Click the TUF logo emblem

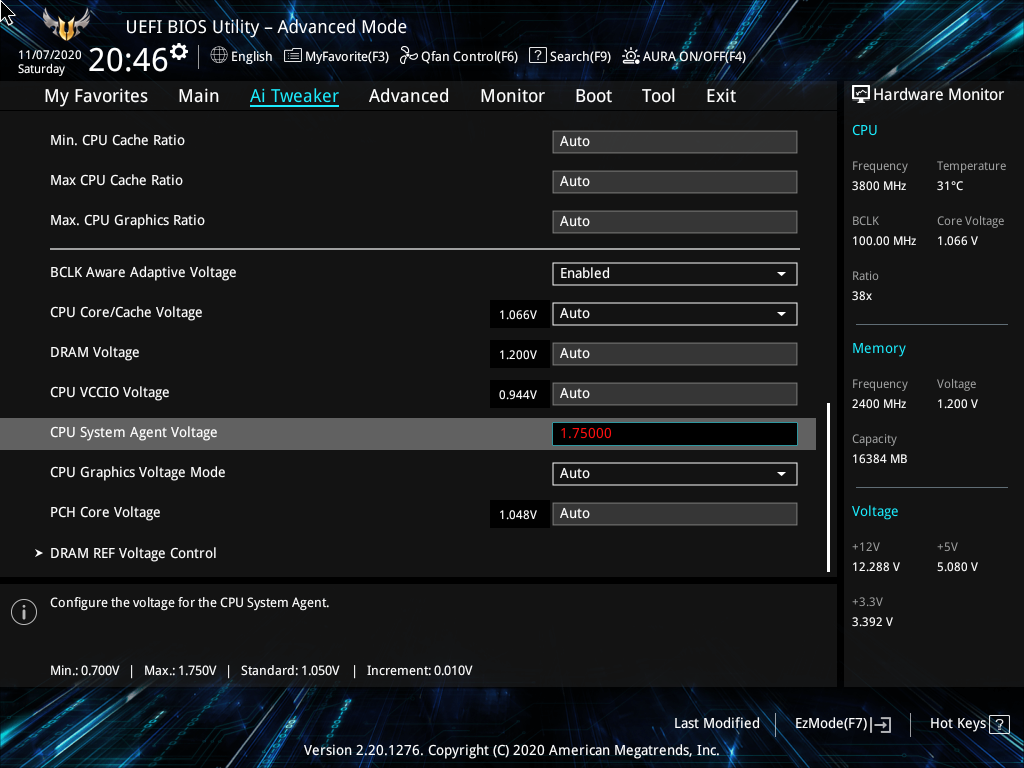pyautogui.click(x=65, y=25)
